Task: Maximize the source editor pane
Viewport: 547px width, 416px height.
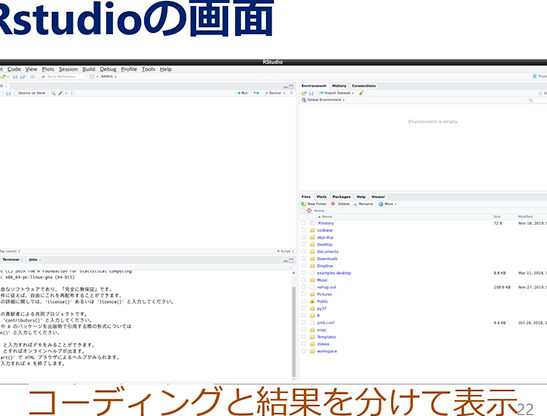Action: coord(292,86)
